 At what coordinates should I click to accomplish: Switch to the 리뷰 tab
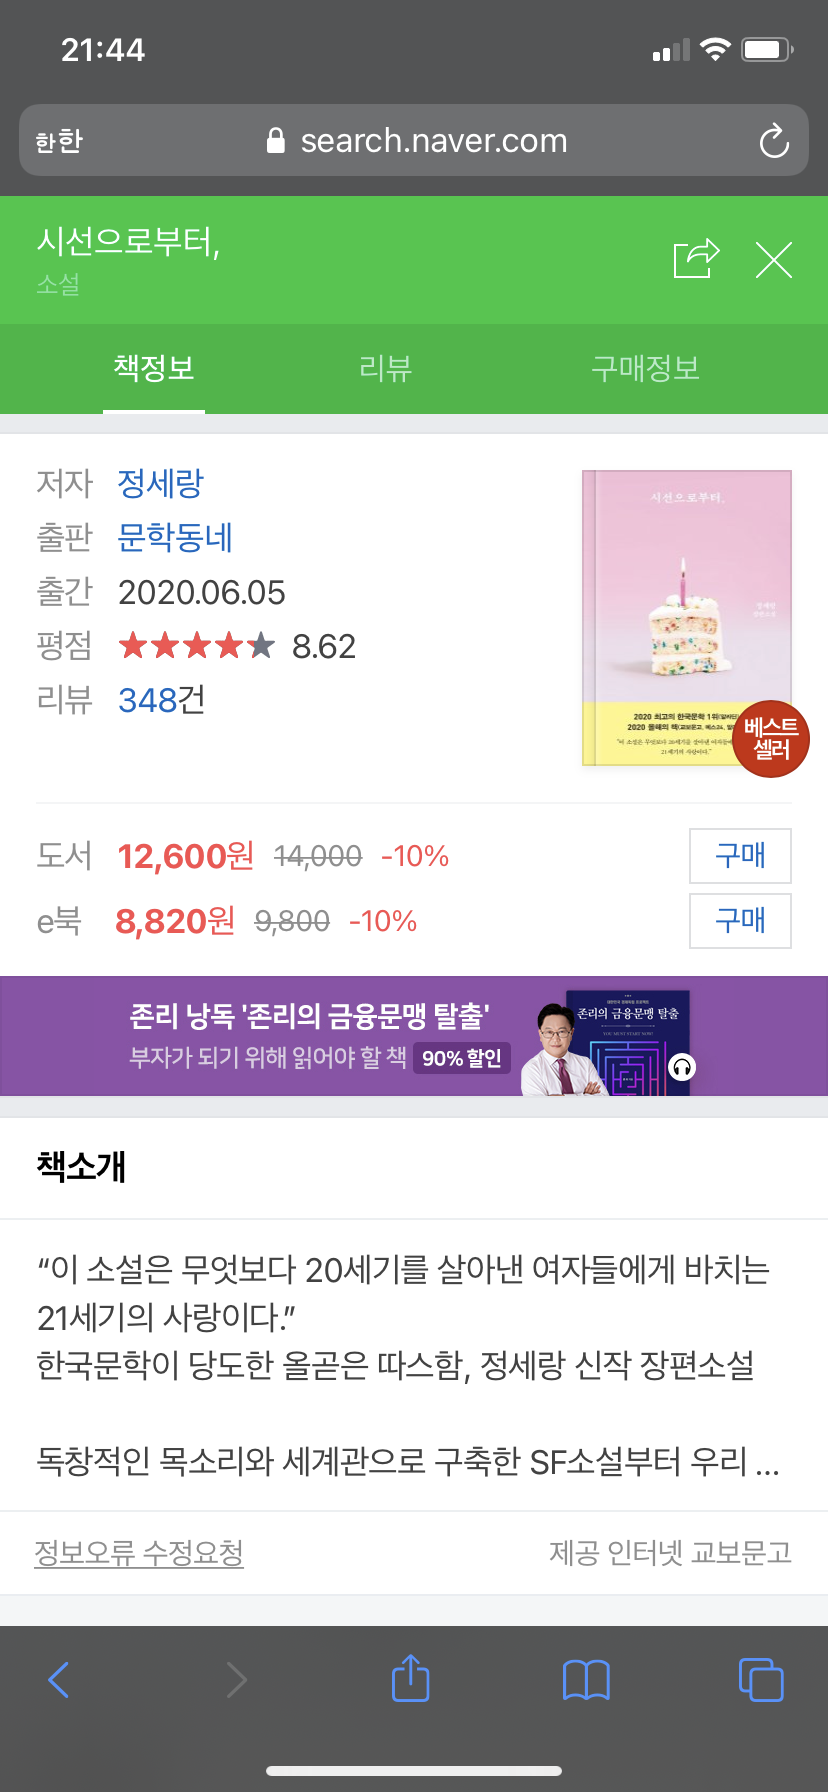[x=385, y=368]
